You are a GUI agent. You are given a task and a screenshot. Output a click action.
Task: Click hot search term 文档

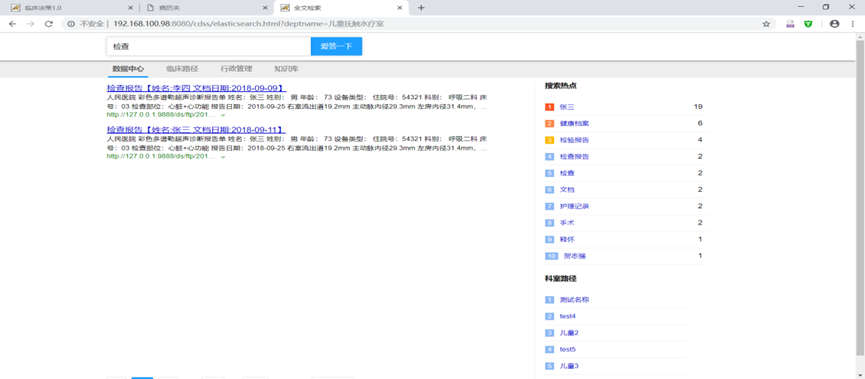click(x=567, y=190)
